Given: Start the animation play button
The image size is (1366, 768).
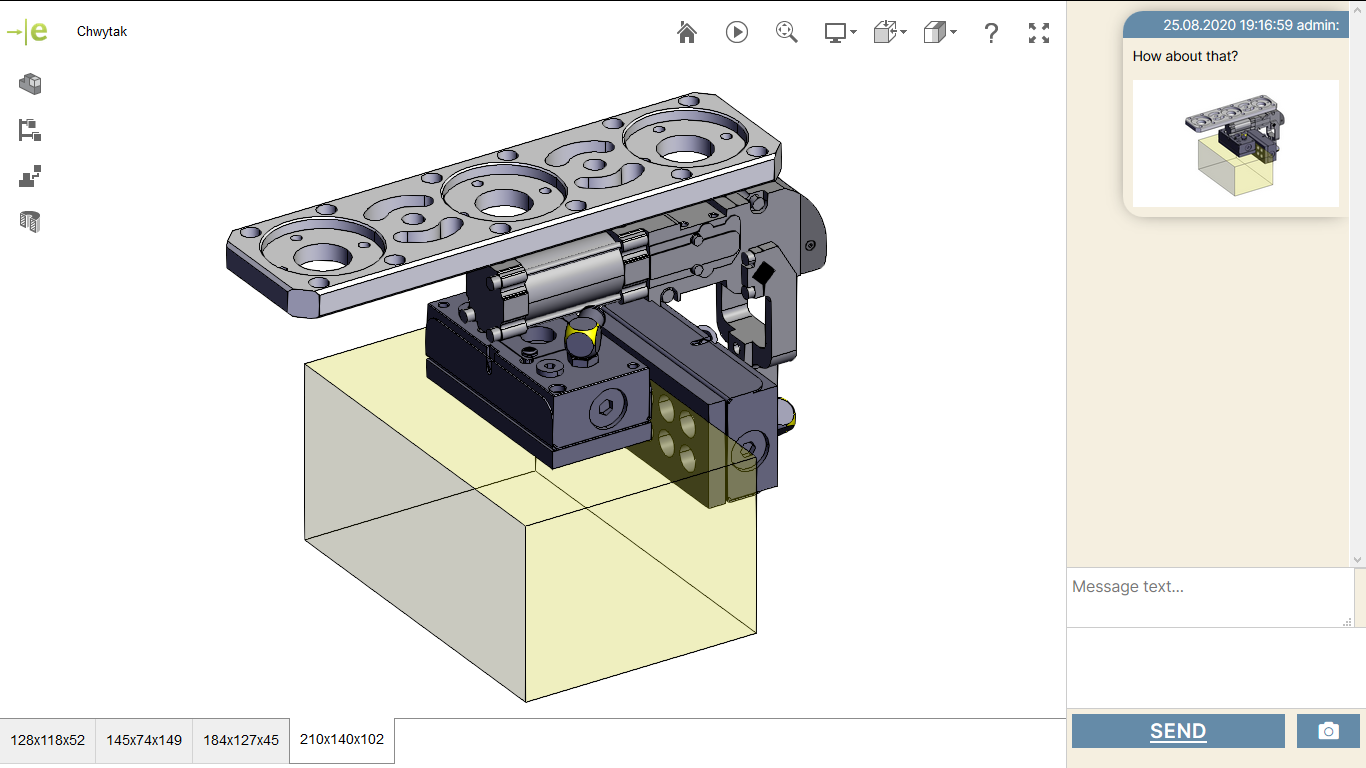Looking at the screenshot, I should pos(737,33).
